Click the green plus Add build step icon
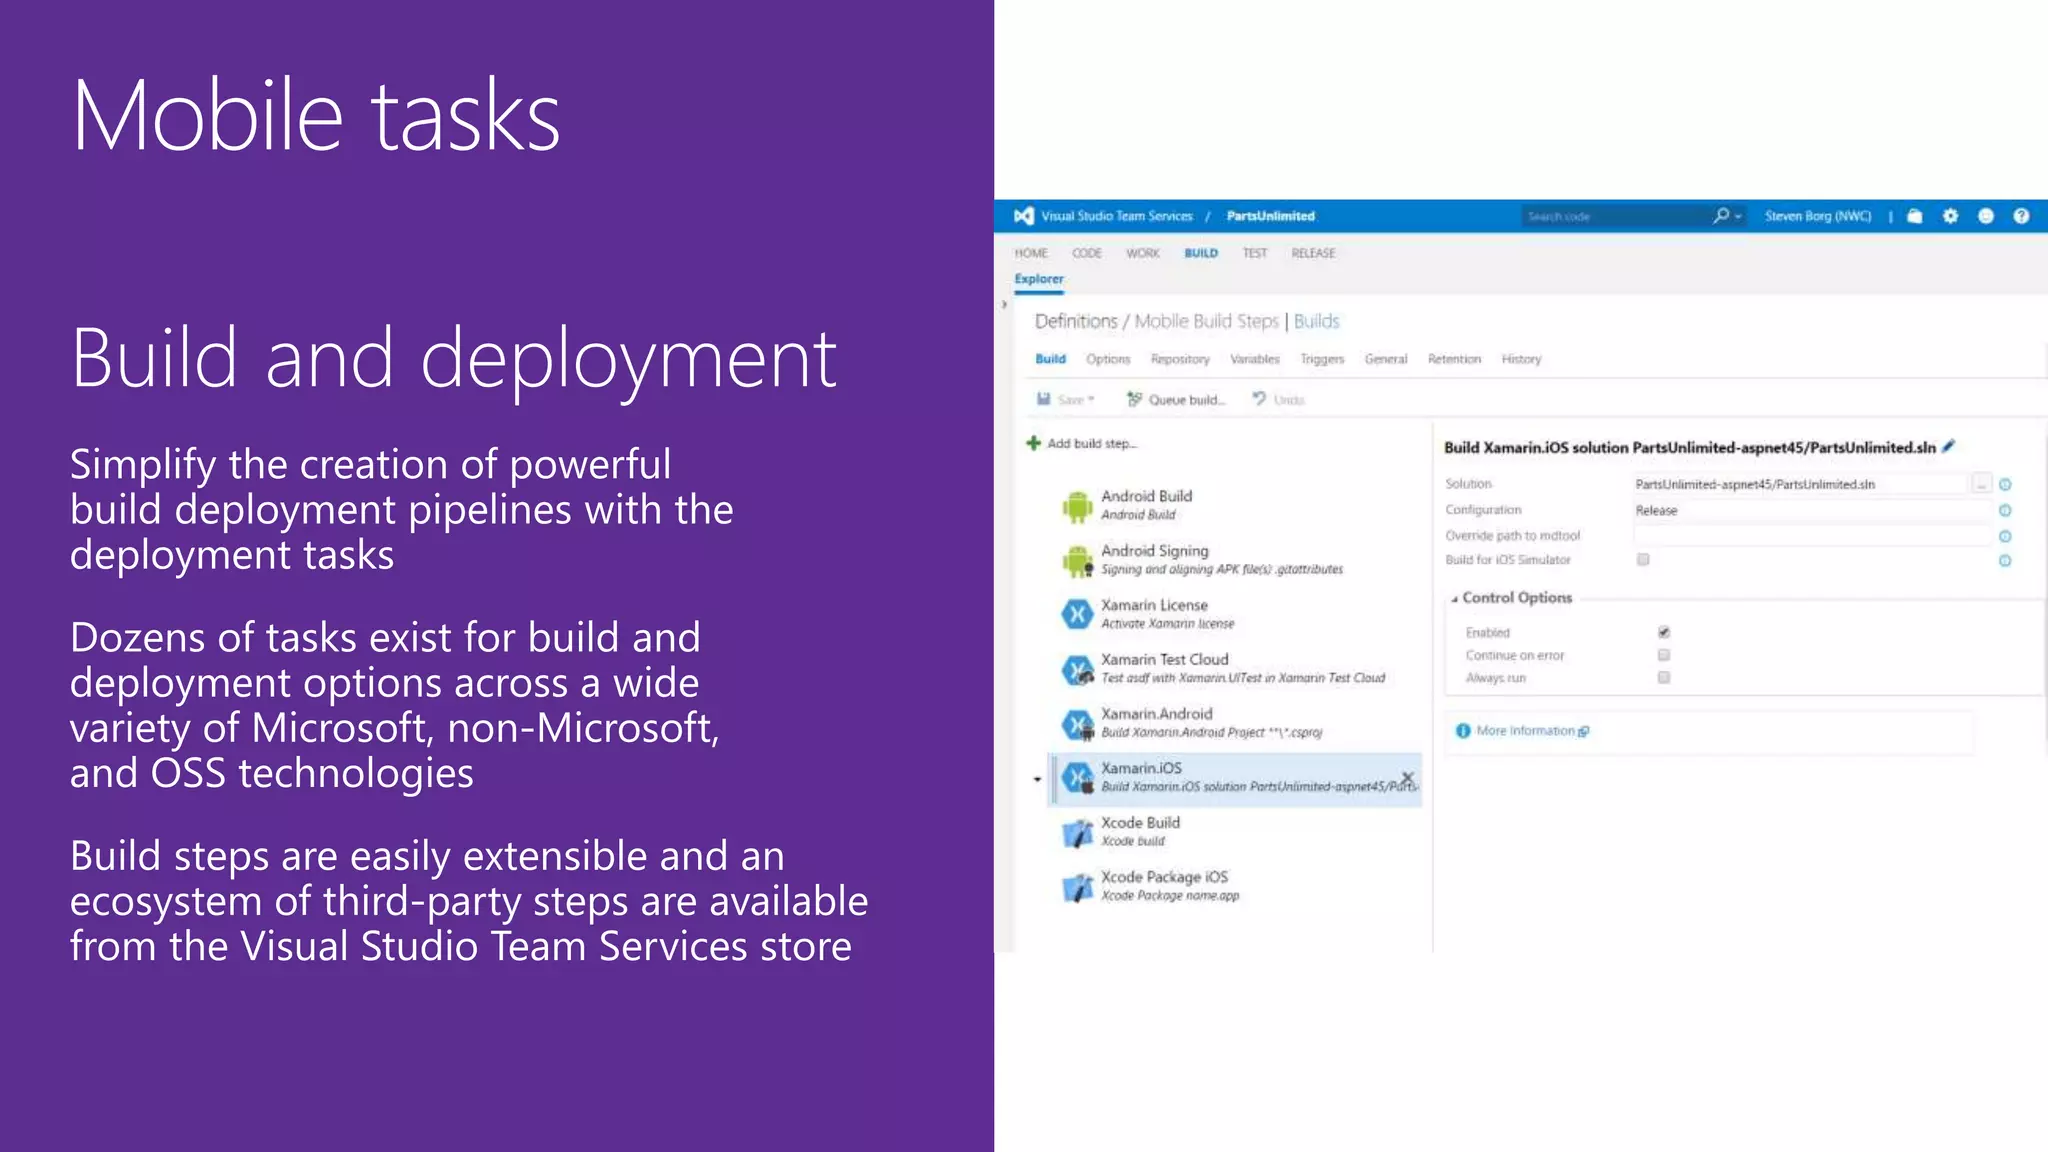Viewport: 2048px width, 1152px height. [1034, 443]
